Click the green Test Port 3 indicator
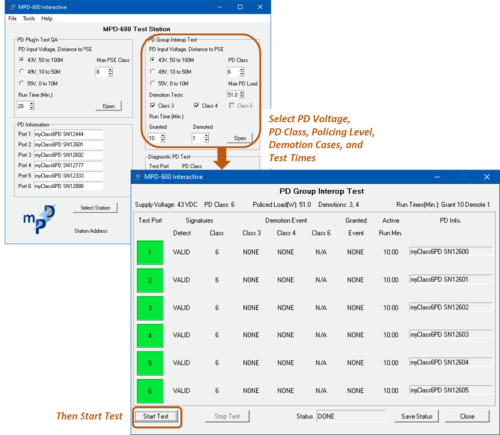This screenshot has width=500, height=435. (150, 308)
